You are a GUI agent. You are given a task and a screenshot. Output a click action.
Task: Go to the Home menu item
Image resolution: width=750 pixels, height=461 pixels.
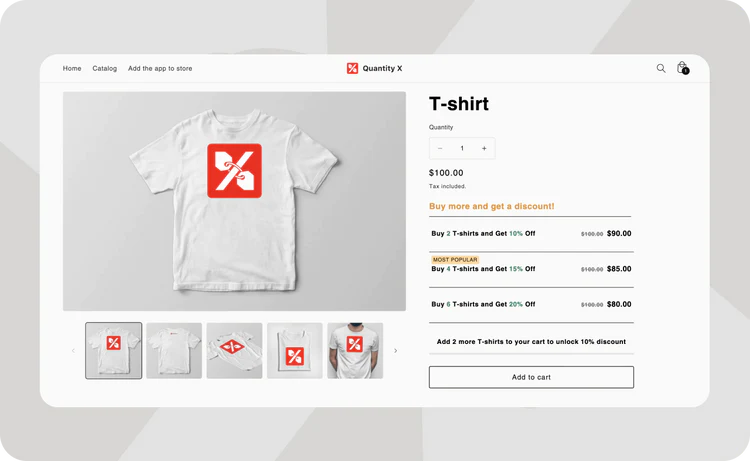pos(72,68)
